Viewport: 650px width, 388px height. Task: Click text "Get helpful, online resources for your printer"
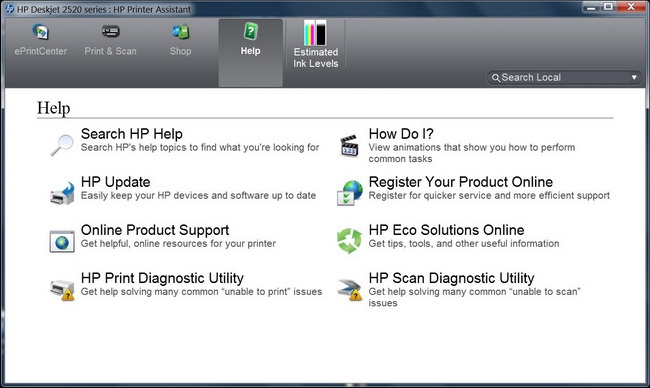click(x=178, y=244)
